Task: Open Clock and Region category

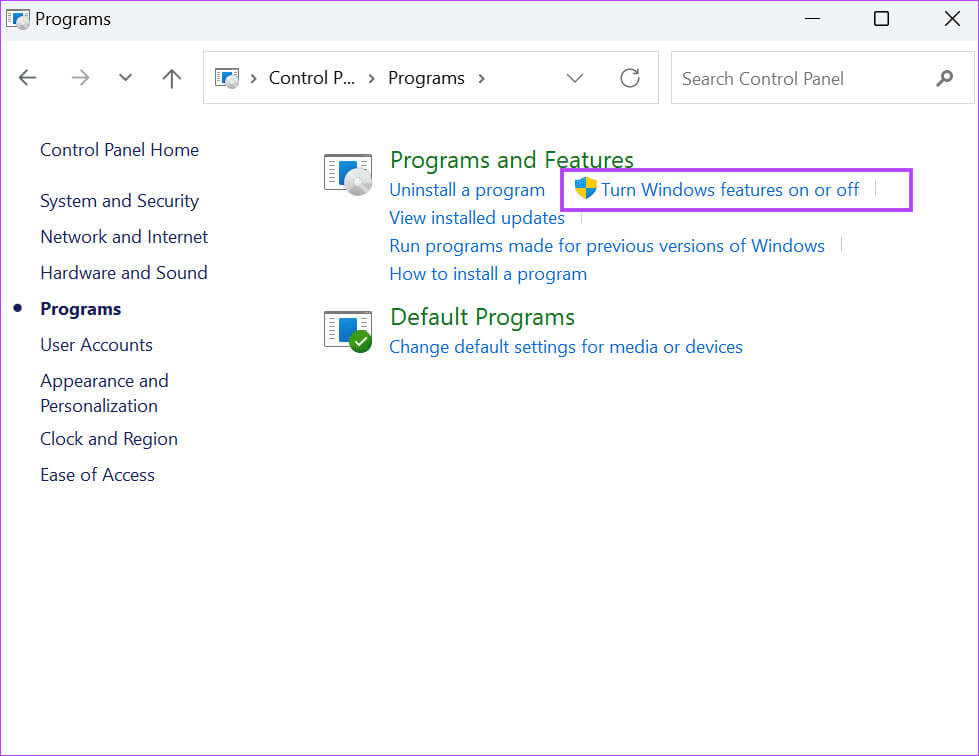Action: point(109,439)
